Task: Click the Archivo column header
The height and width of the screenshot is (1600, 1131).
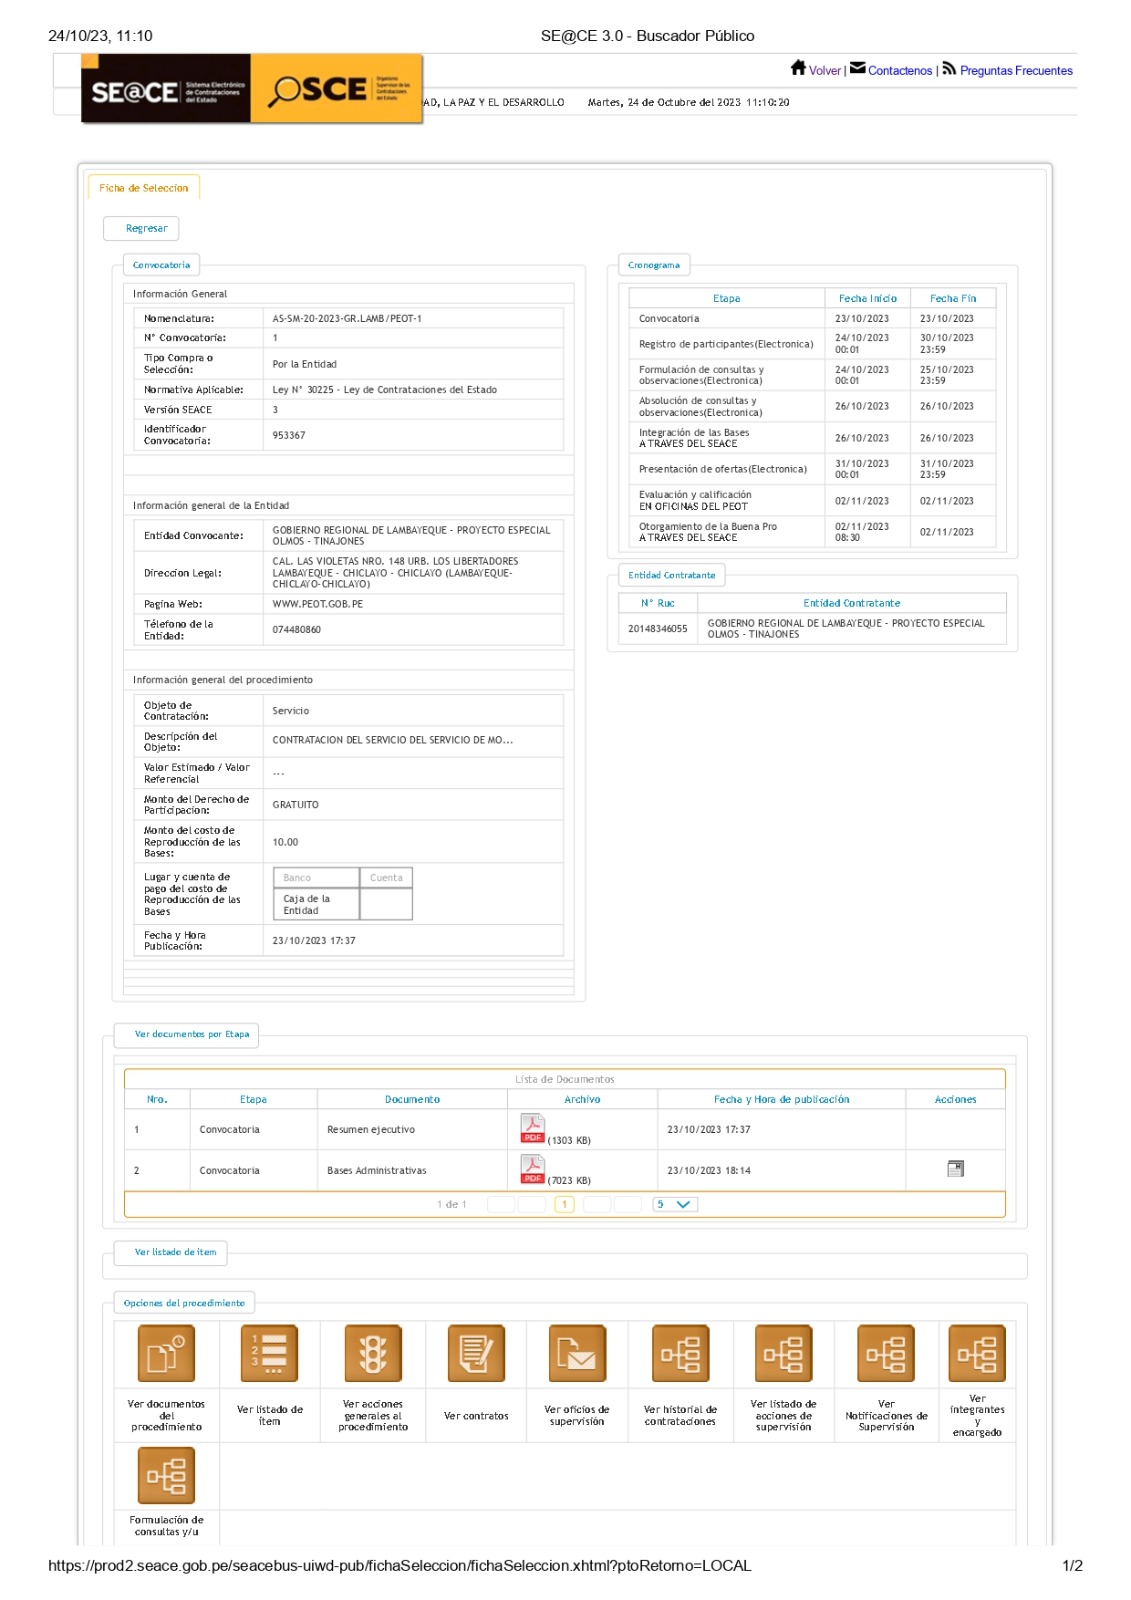Action: (582, 1099)
